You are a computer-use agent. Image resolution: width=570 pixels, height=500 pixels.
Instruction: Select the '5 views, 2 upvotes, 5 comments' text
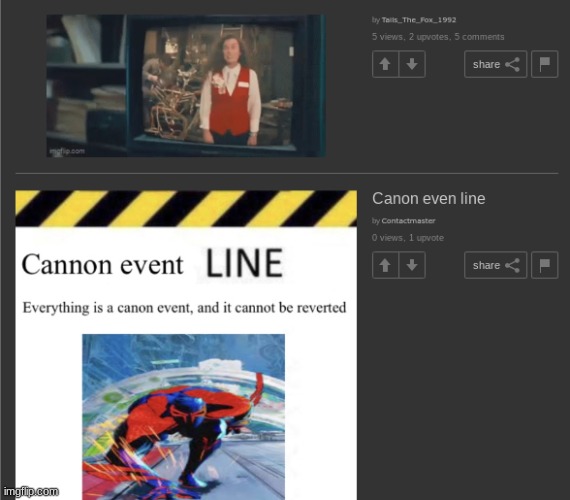438,37
